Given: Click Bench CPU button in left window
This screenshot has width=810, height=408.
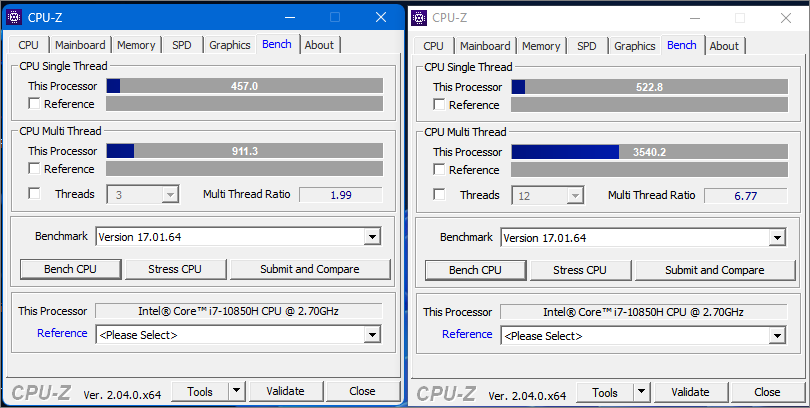Looking at the screenshot, I should coord(70,269).
